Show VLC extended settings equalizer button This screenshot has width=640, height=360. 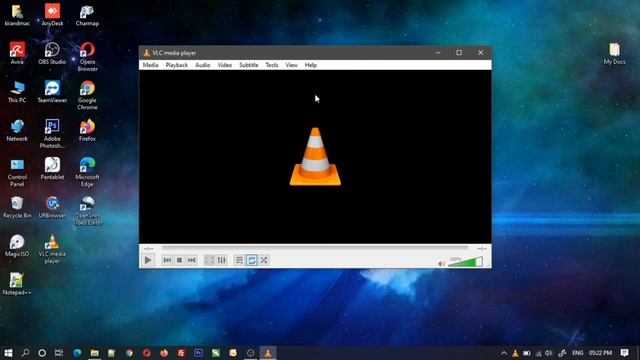pyautogui.click(x=222, y=260)
